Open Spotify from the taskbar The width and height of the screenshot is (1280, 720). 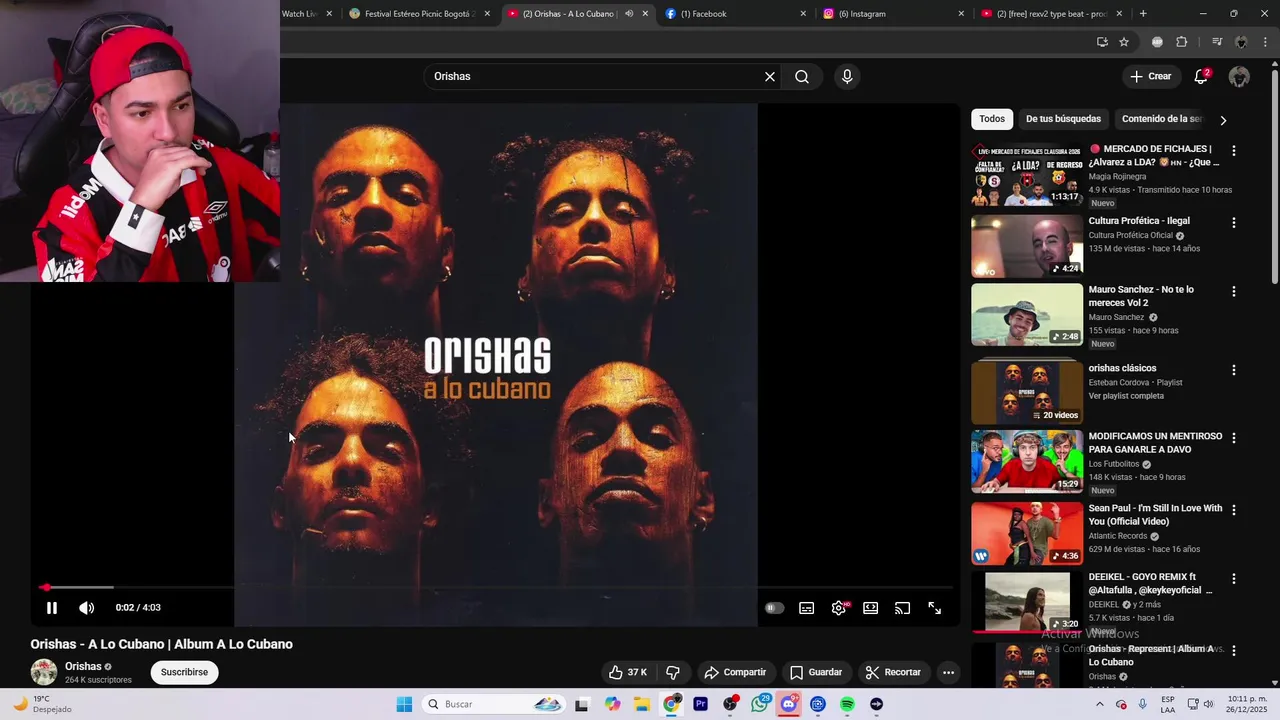[x=847, y=704]
